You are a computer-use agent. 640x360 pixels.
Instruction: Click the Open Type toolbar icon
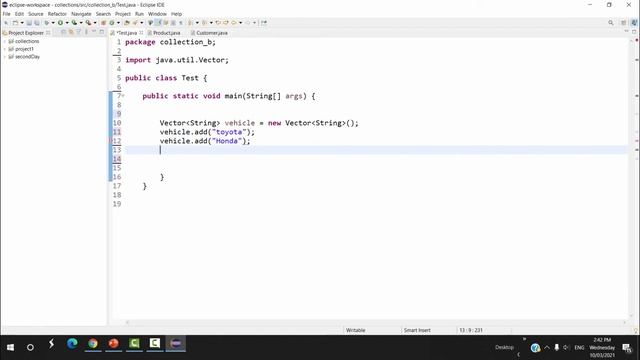[126, 23]
